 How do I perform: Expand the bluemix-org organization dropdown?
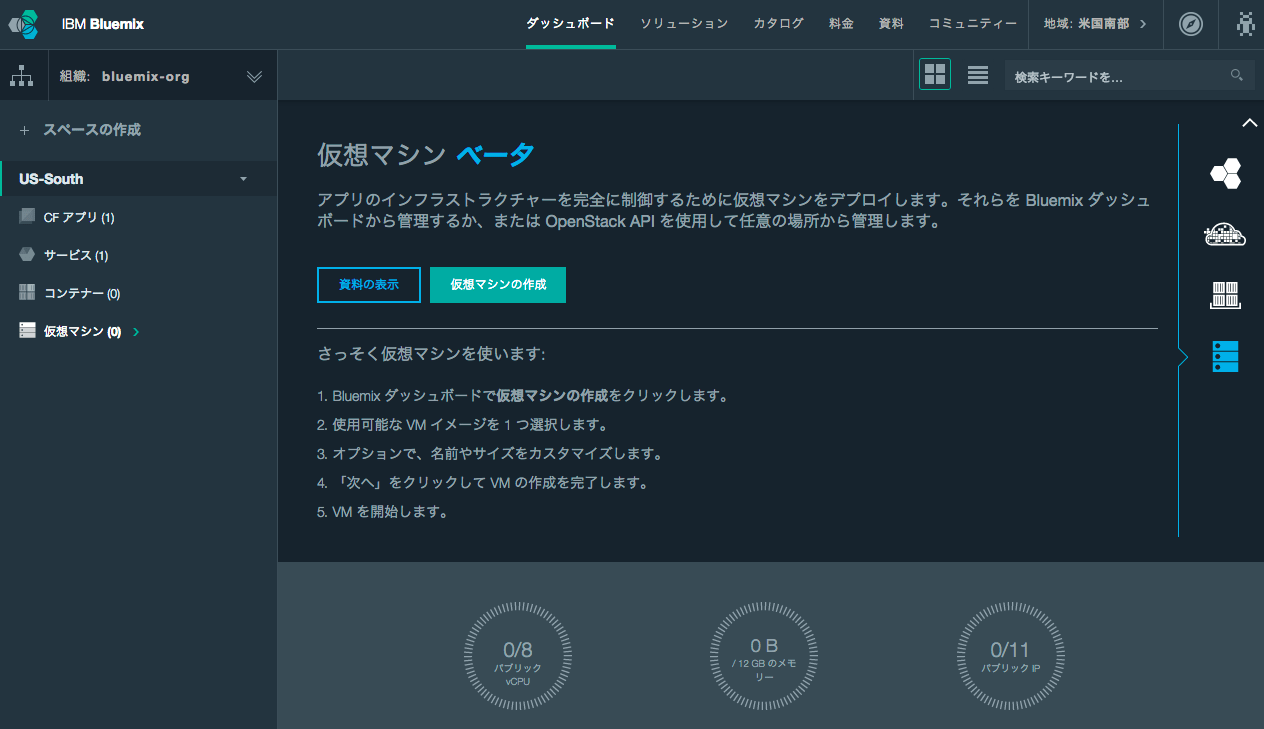click(254, 77)
